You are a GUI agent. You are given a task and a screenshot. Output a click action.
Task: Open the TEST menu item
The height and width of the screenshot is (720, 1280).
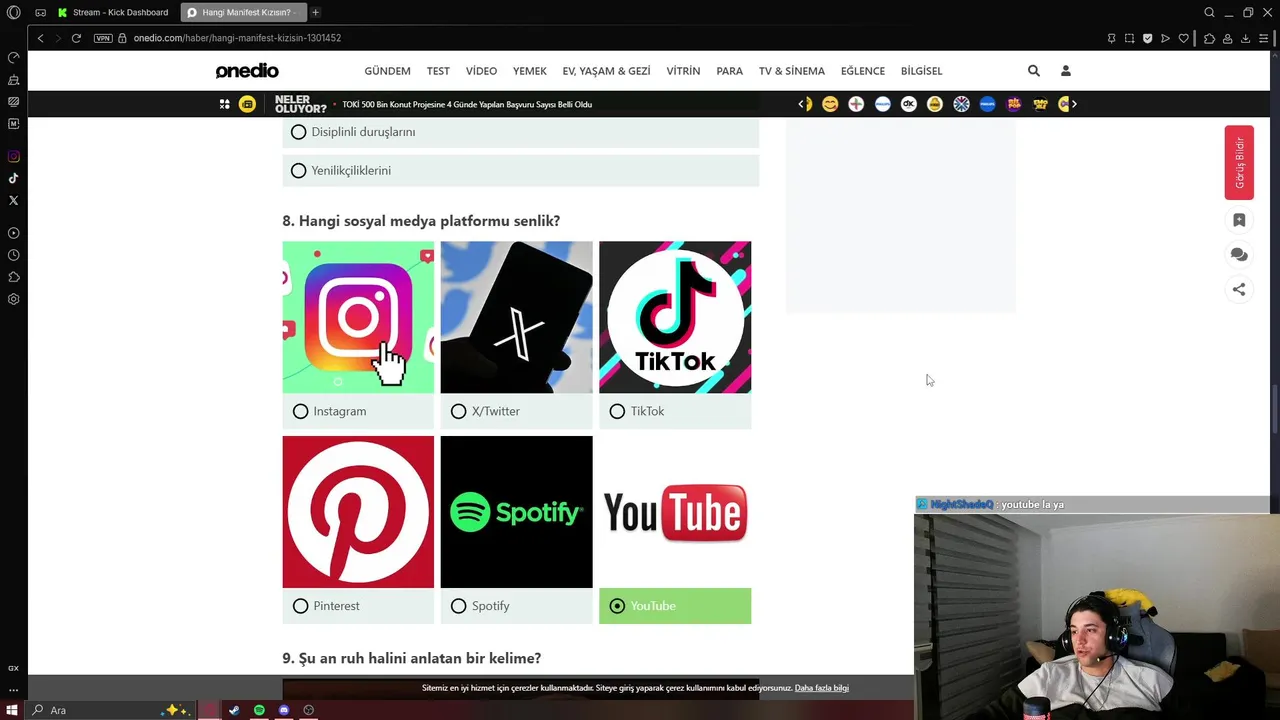(x=438, y=71)
